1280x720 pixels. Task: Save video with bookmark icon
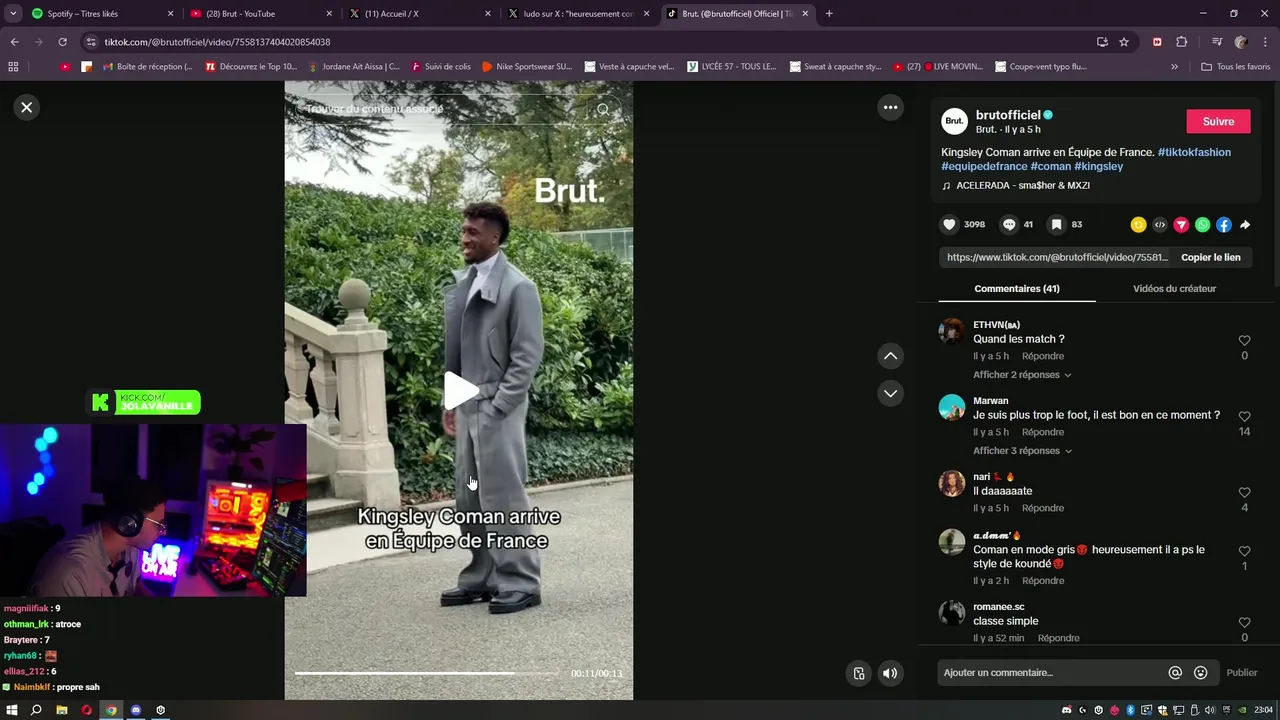click(1056, 225)
